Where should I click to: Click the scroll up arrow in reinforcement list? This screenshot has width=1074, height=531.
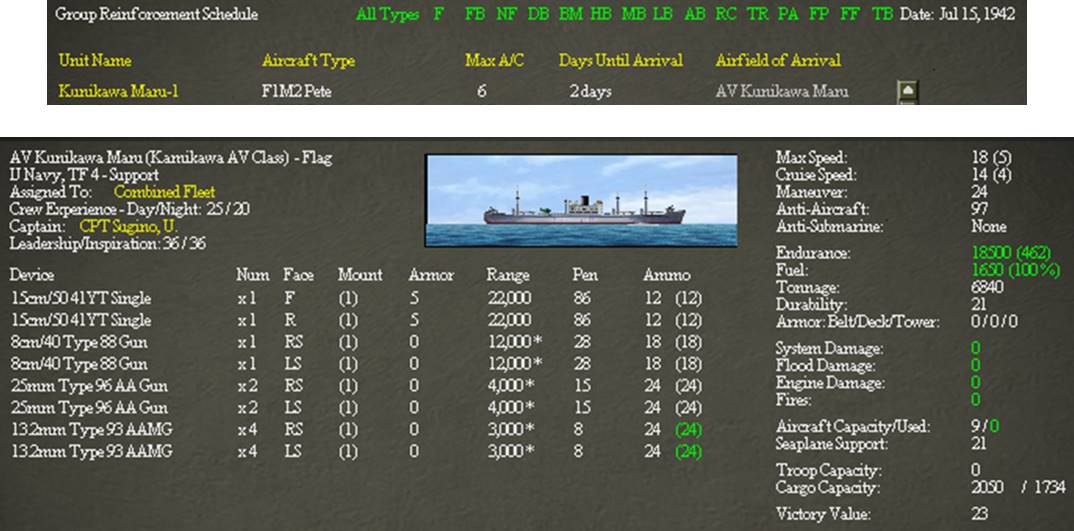(907, 90)
